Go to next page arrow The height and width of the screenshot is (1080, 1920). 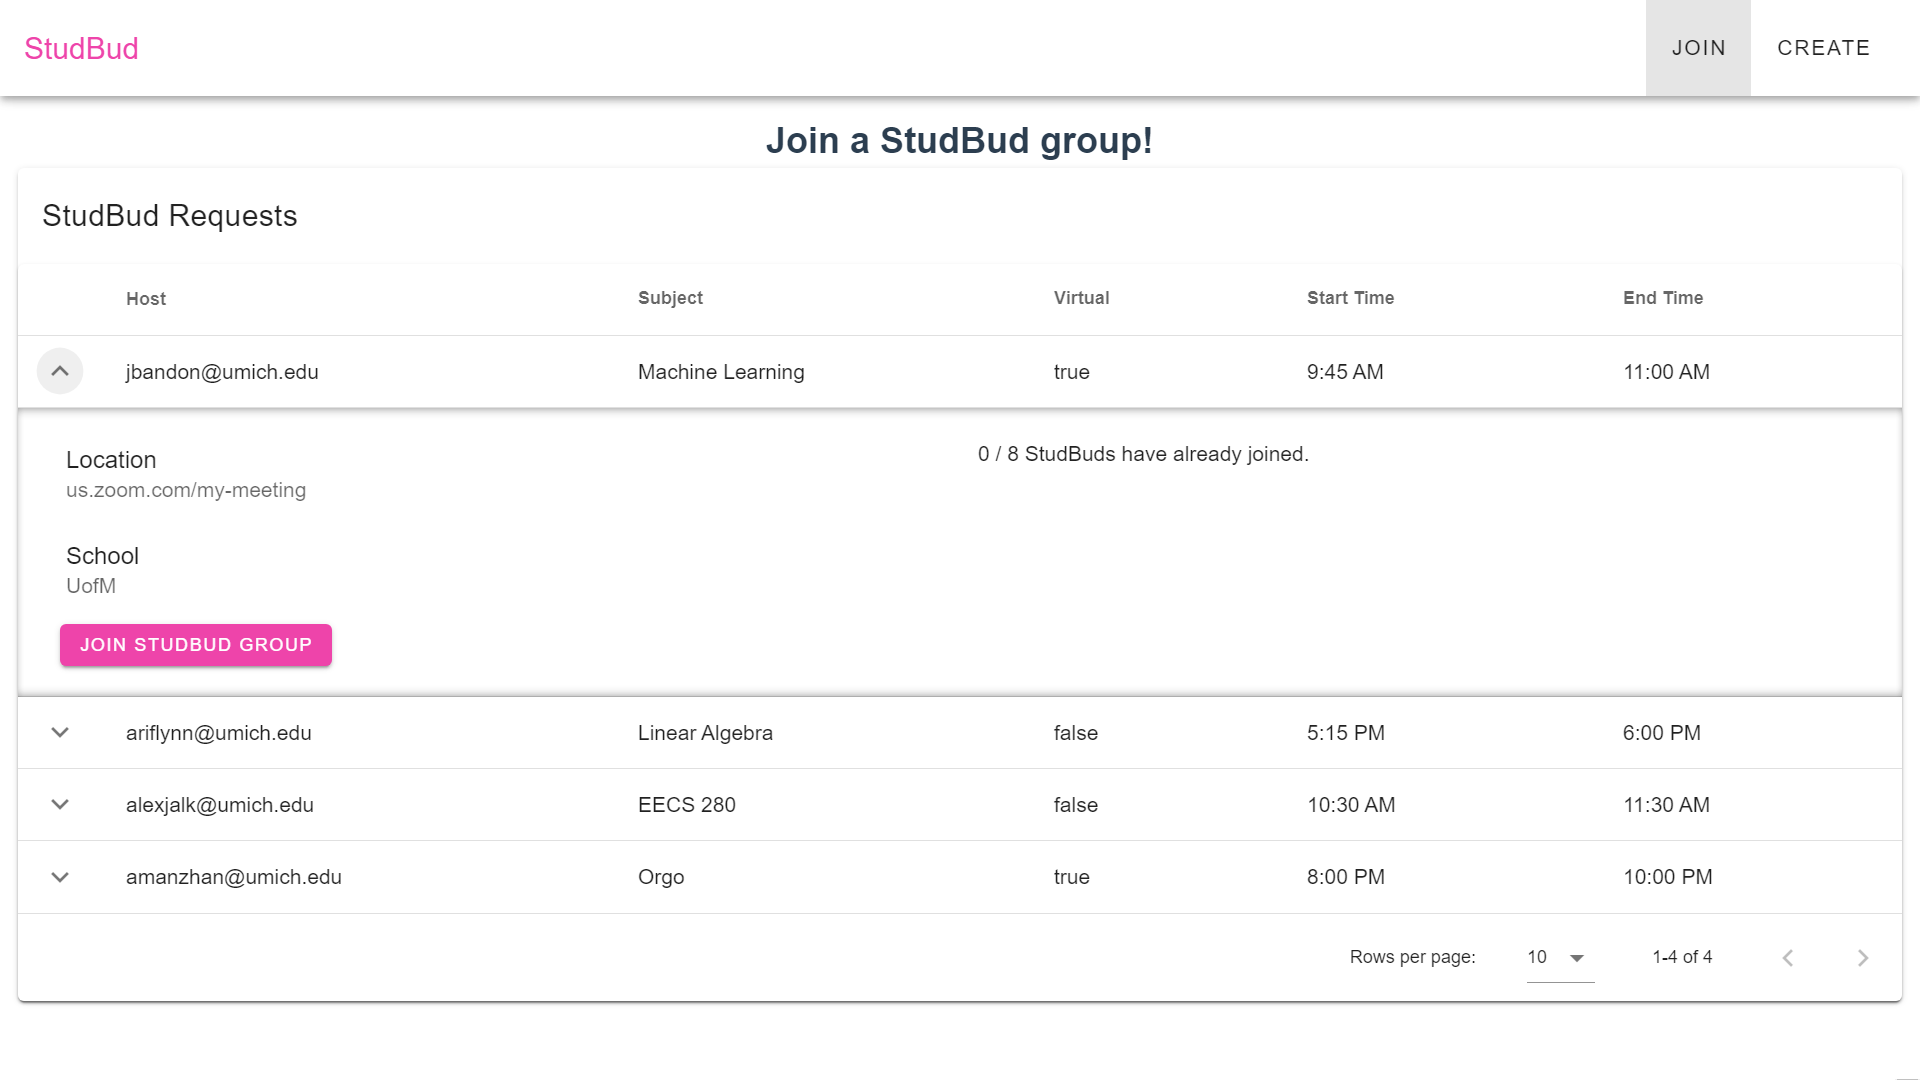coord(1862,958)
